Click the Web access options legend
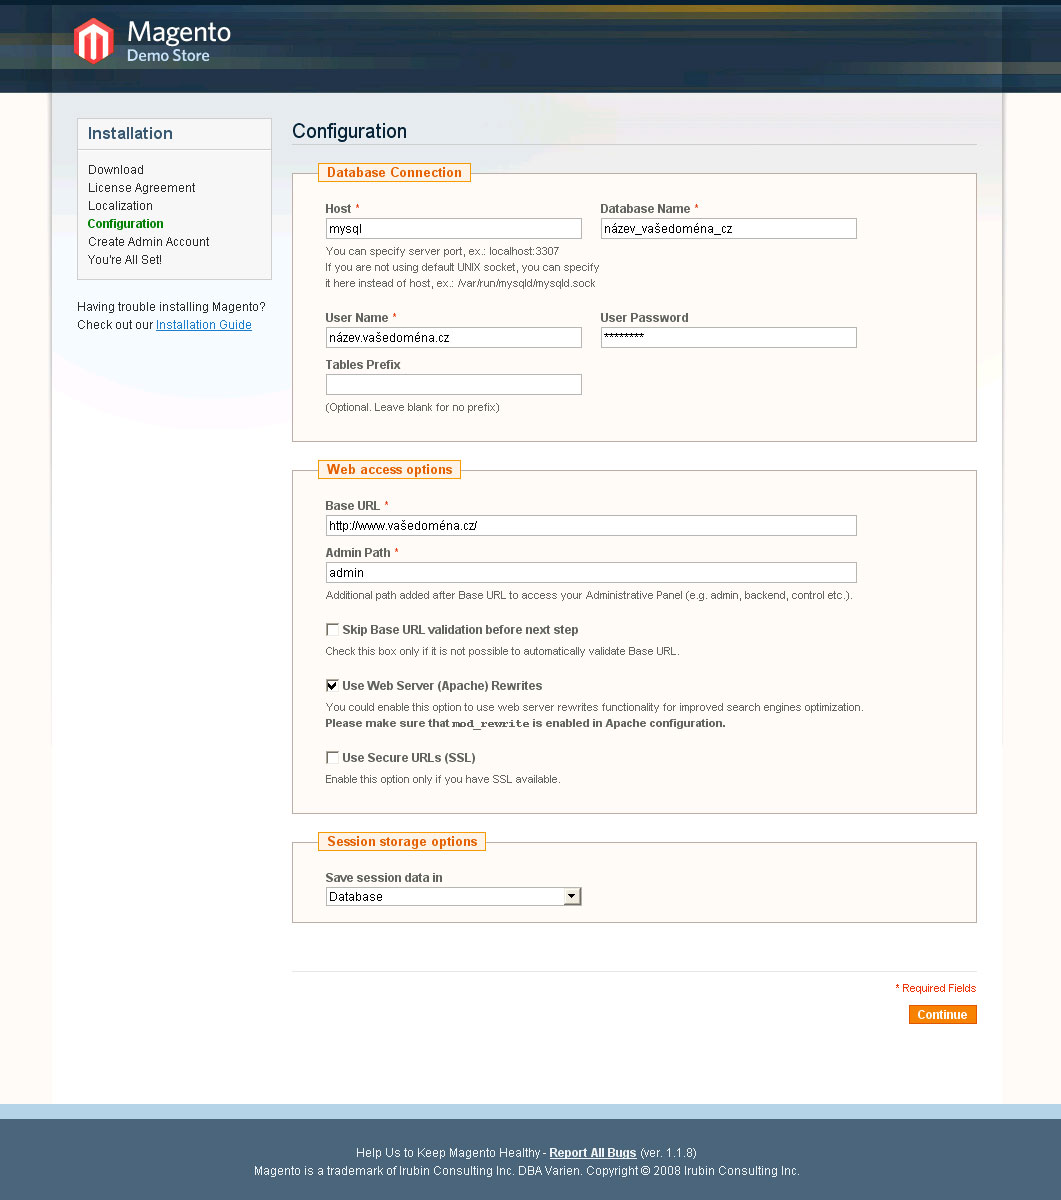 coord(389,469)
